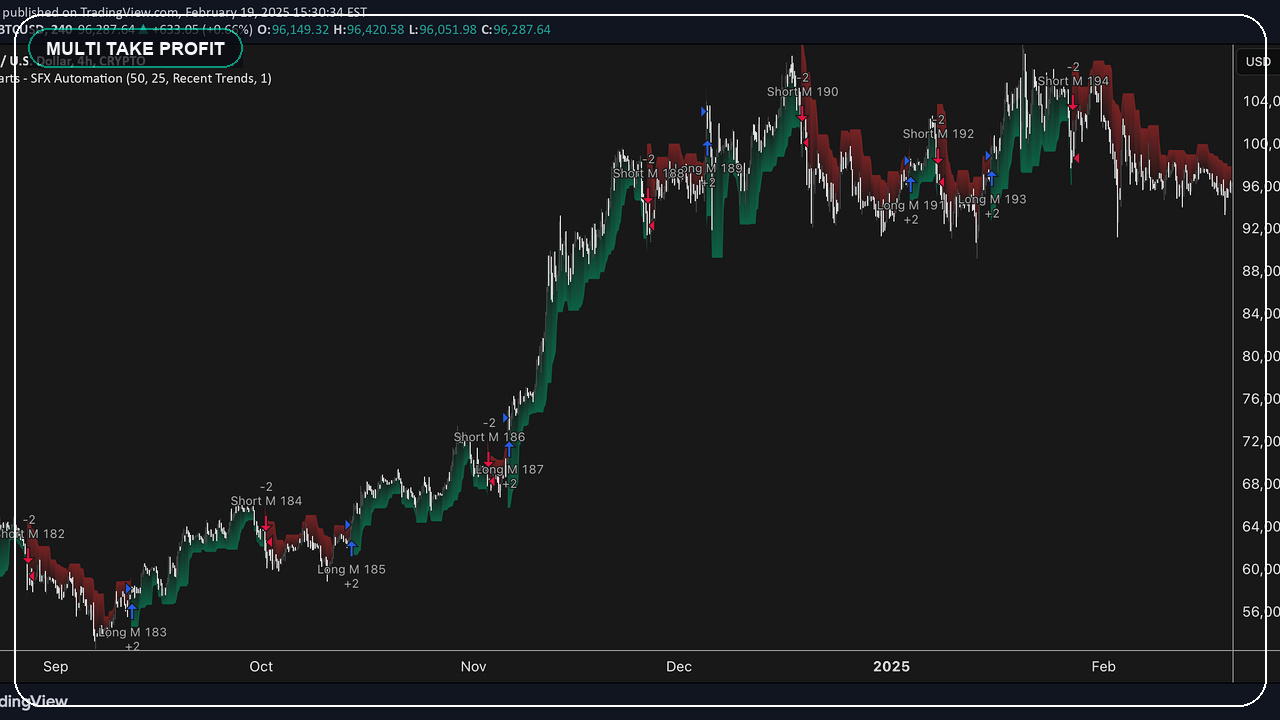Screen dimensions: 1280x720
Task: Select the Short M 186 trade label
Action: pos(489,437)
